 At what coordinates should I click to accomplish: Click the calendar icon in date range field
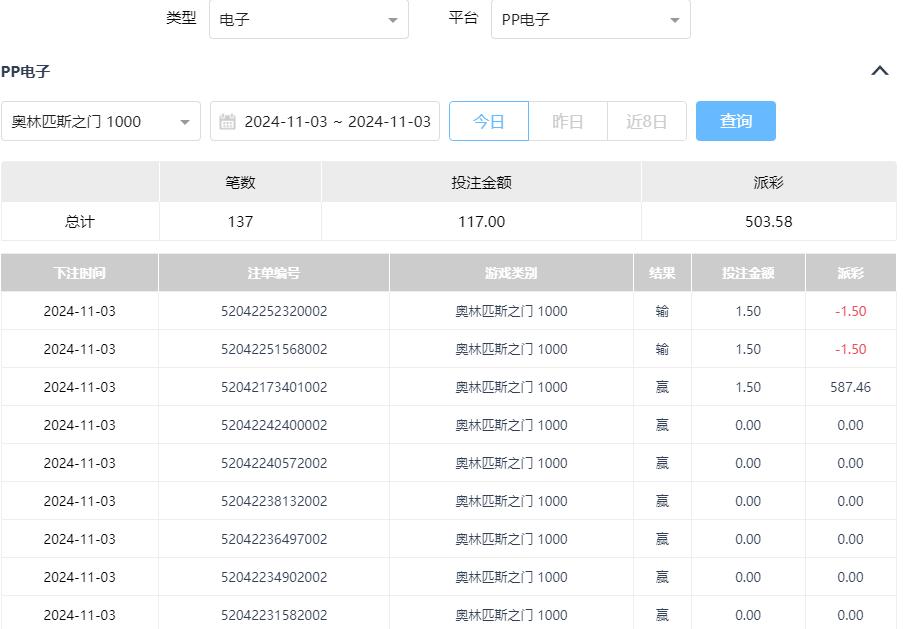(x=227, y=122)
